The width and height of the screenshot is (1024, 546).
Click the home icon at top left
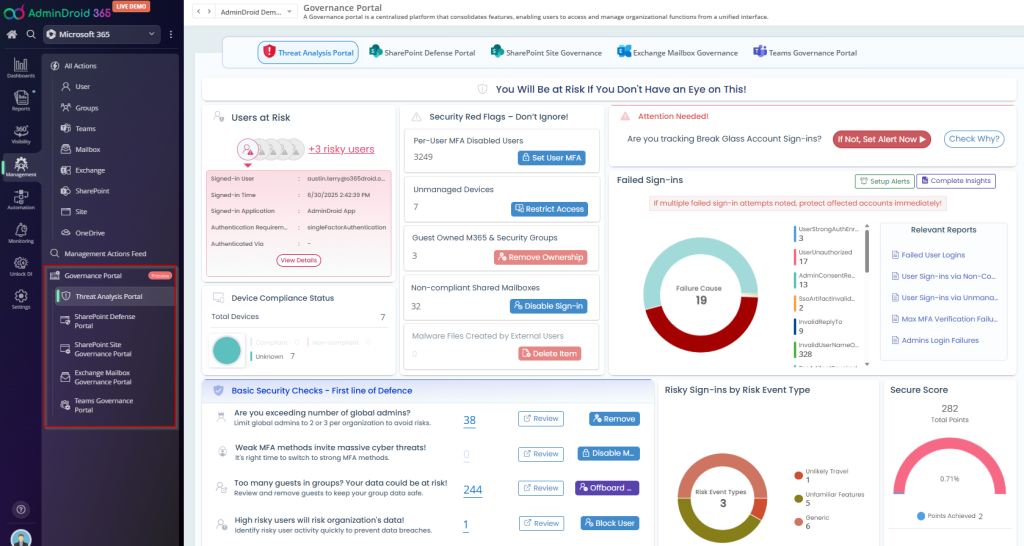pyautogui.click(x=12, y=34)
